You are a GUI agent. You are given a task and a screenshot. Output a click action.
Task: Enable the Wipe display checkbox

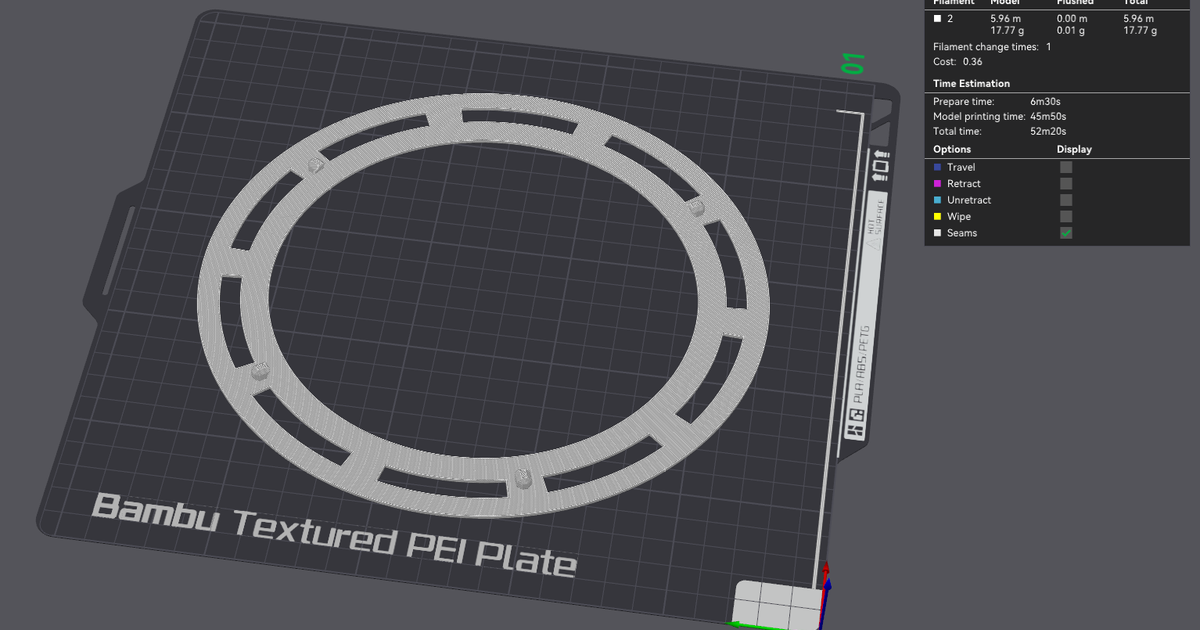[x=1065, y=216]
